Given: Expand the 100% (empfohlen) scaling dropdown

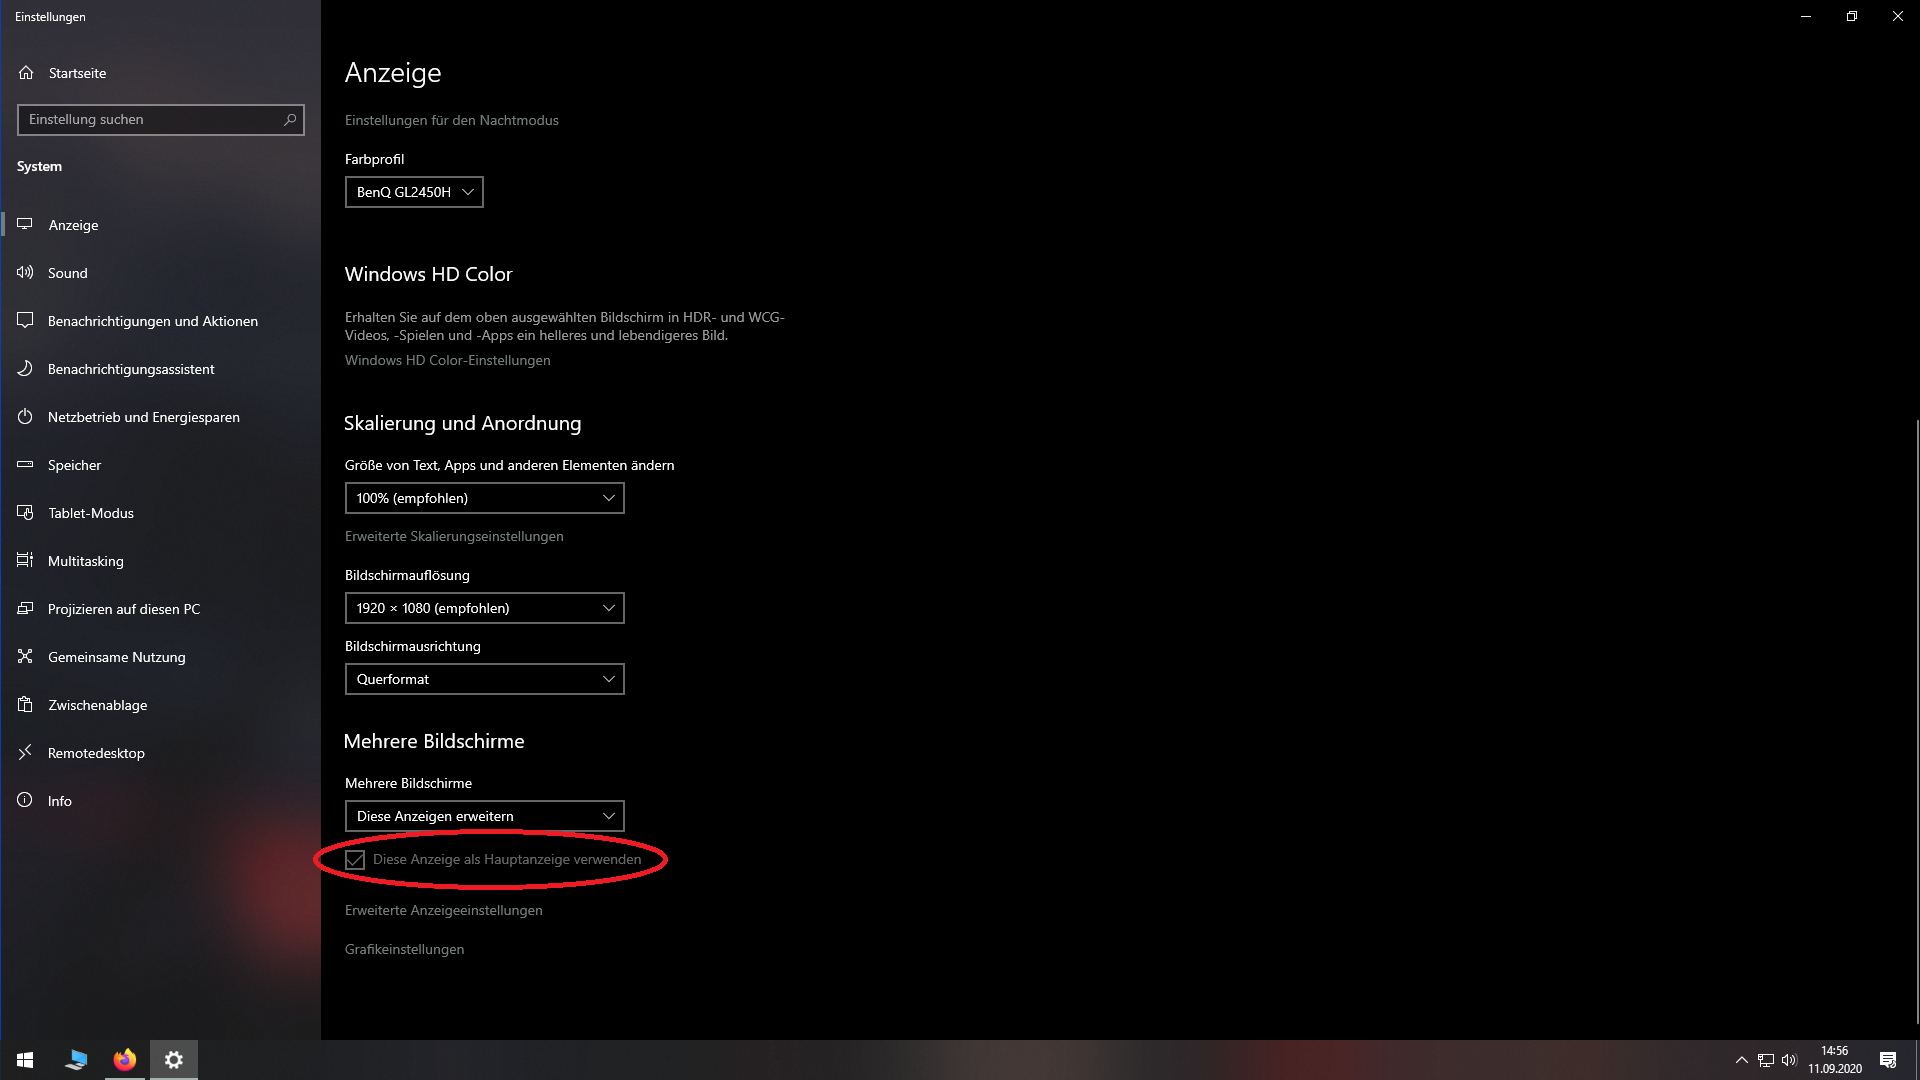Looking at the screenshot, I should point(484,498).
